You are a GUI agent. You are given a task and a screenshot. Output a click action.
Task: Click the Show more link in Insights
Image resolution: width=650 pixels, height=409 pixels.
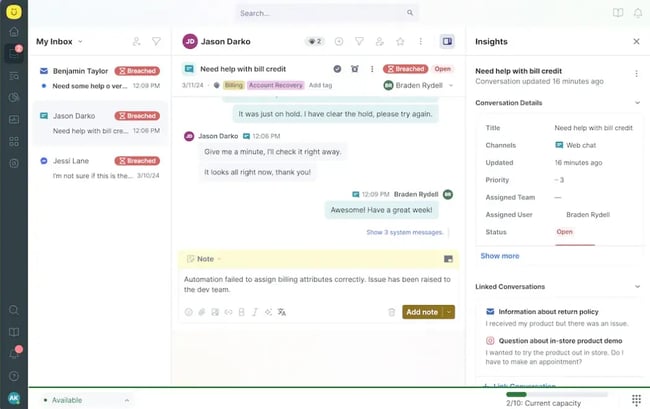pos(499,256)
